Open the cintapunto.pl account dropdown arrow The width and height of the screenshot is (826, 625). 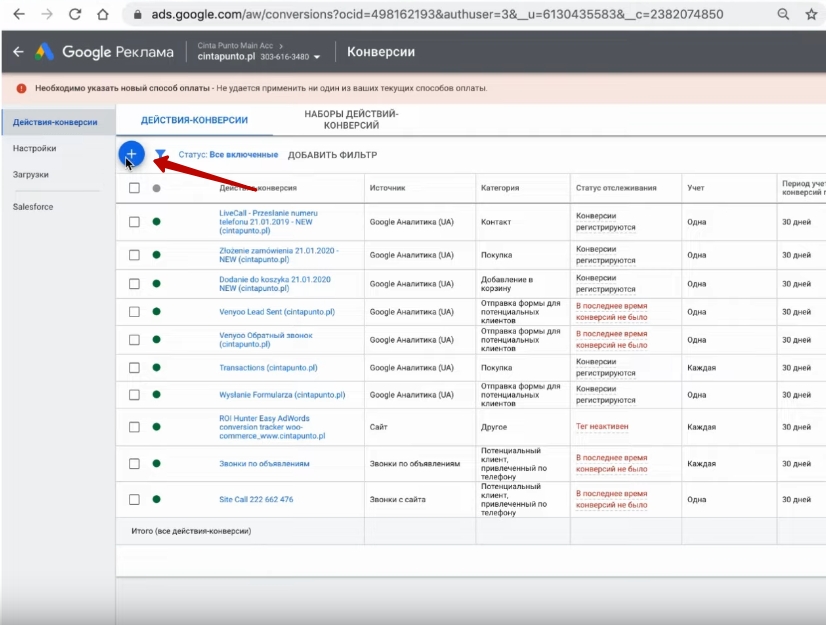point(317,57)
